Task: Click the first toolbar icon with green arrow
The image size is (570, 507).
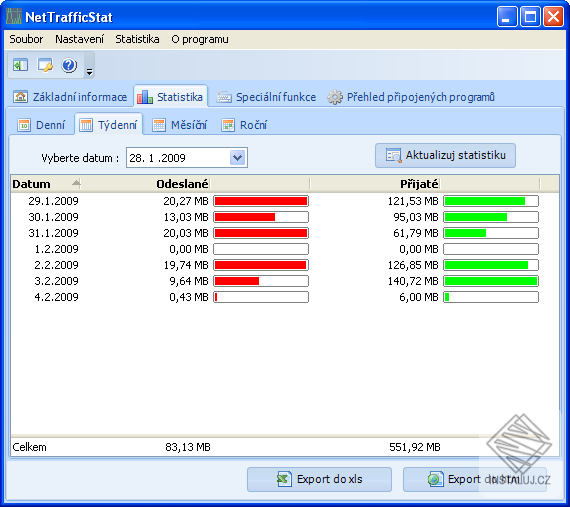Action: pos(20,65)
